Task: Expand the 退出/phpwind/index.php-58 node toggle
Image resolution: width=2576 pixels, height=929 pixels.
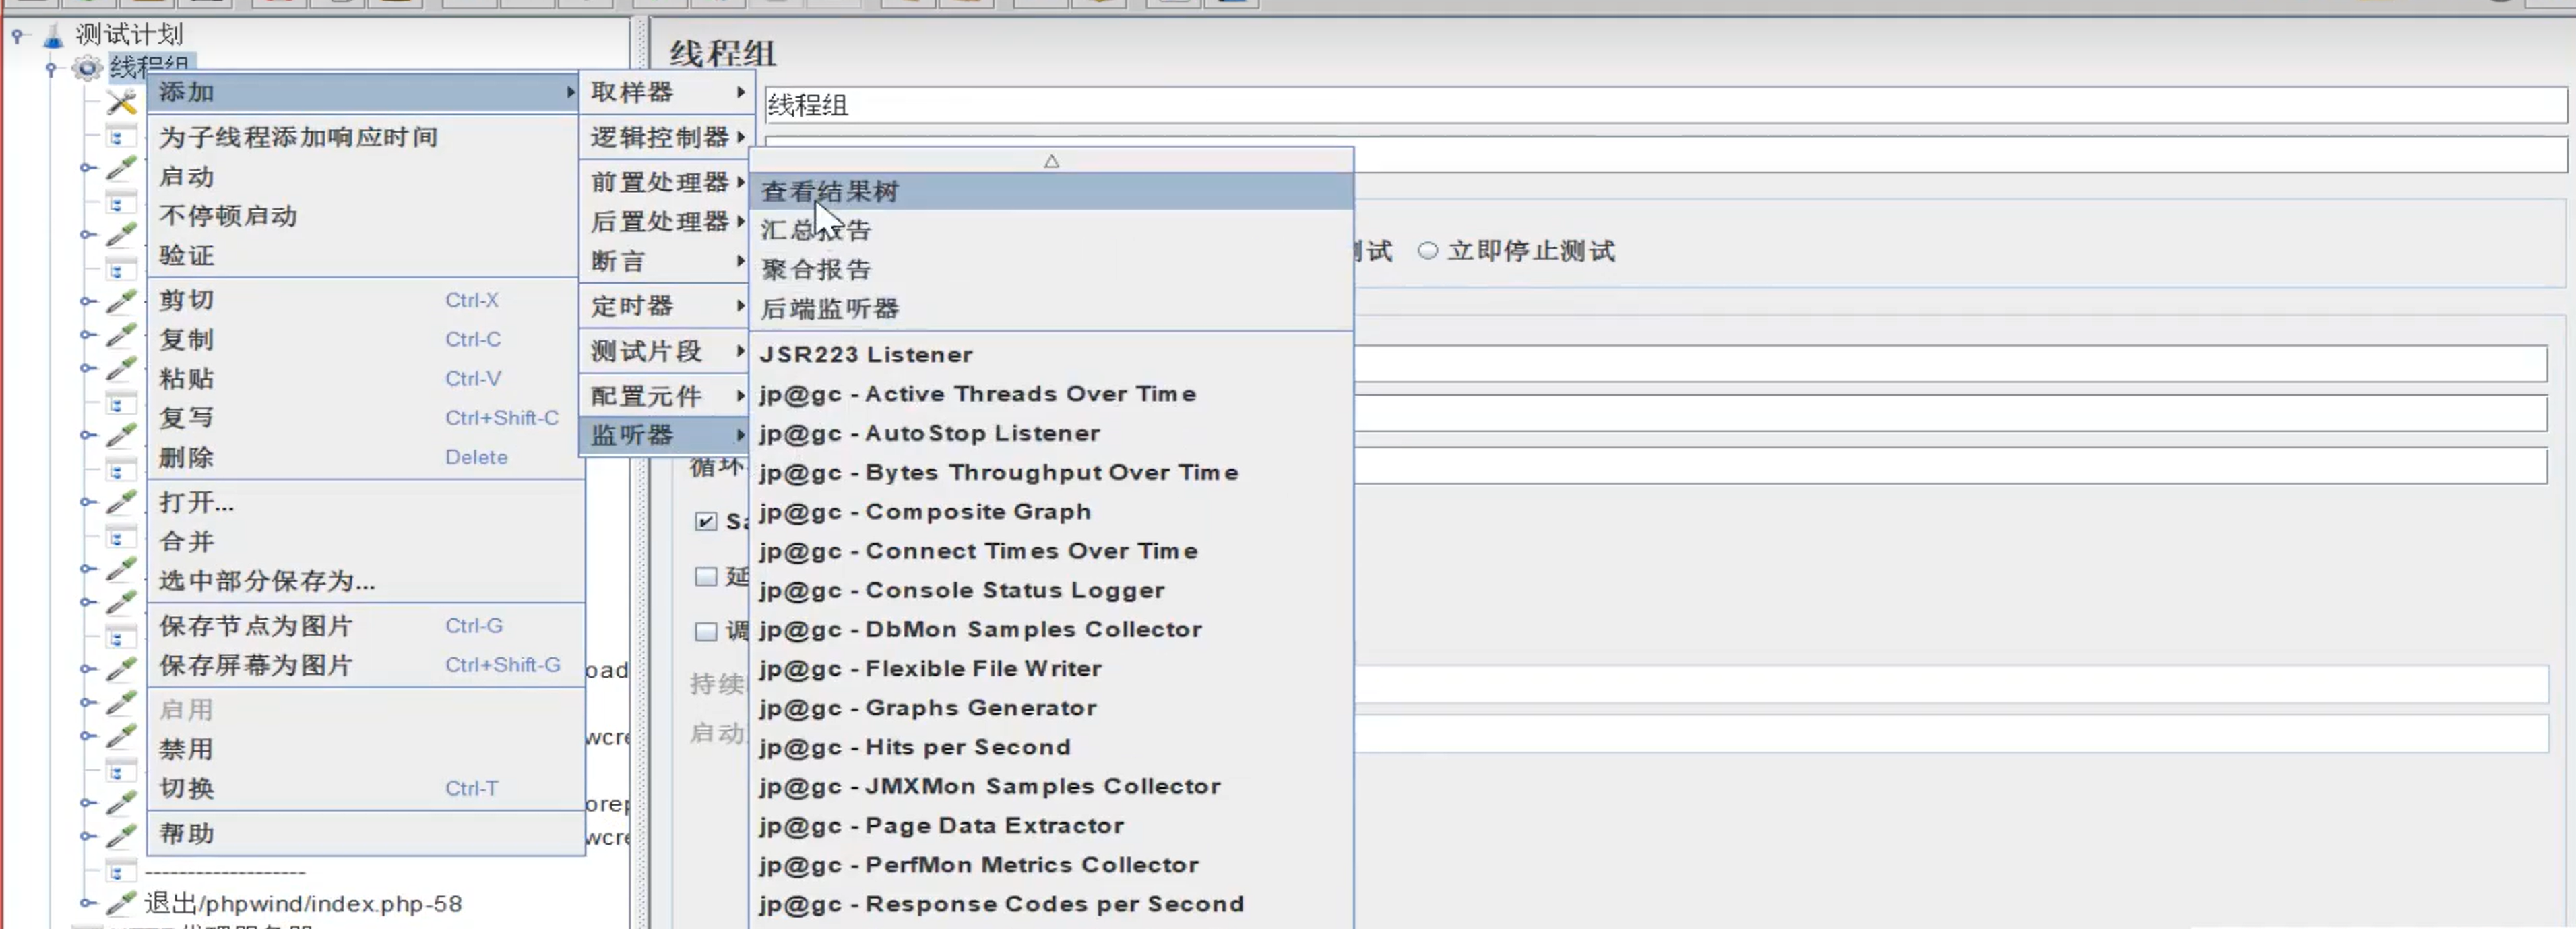Action: coord(87,903)
